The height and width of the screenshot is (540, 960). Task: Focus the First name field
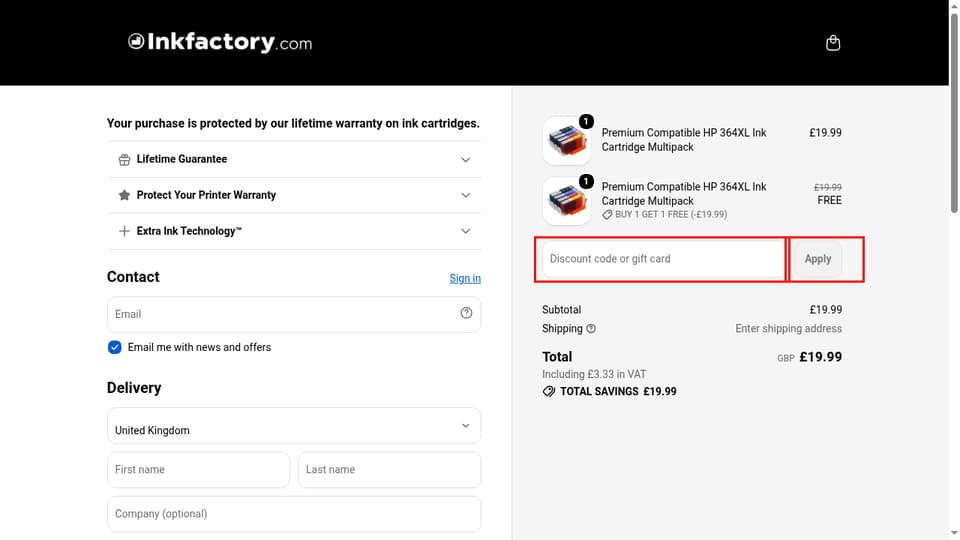pos(198,470)
